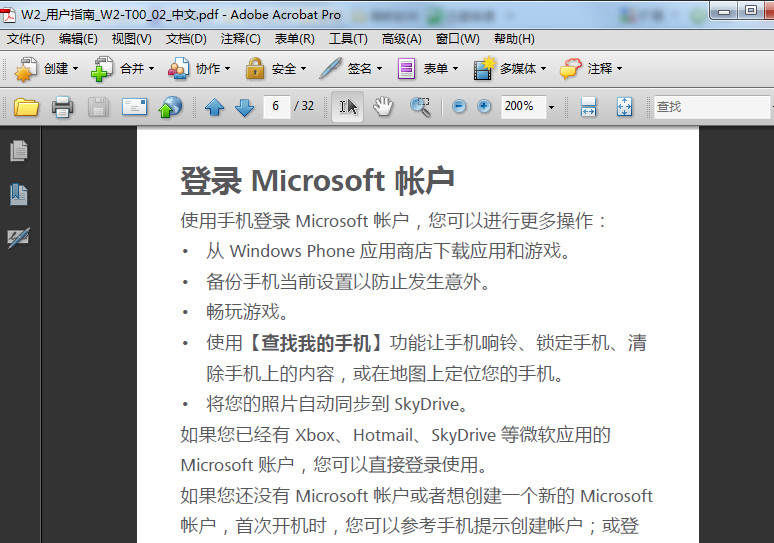Image resolution: width=774 pixels, height=543 pixels.
Task: Click the 协作 collaborate icon
Action: (x=178, y=69)
